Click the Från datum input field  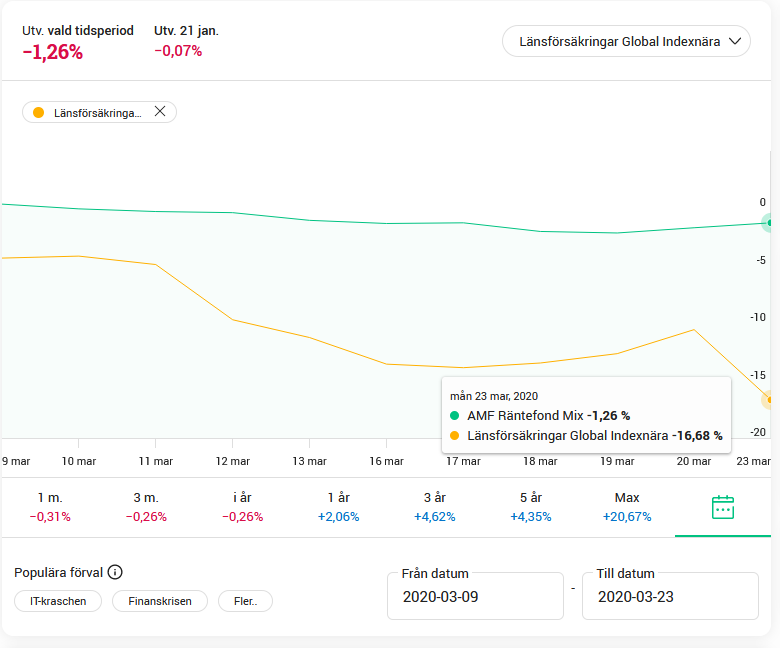[x=475, y=597]
